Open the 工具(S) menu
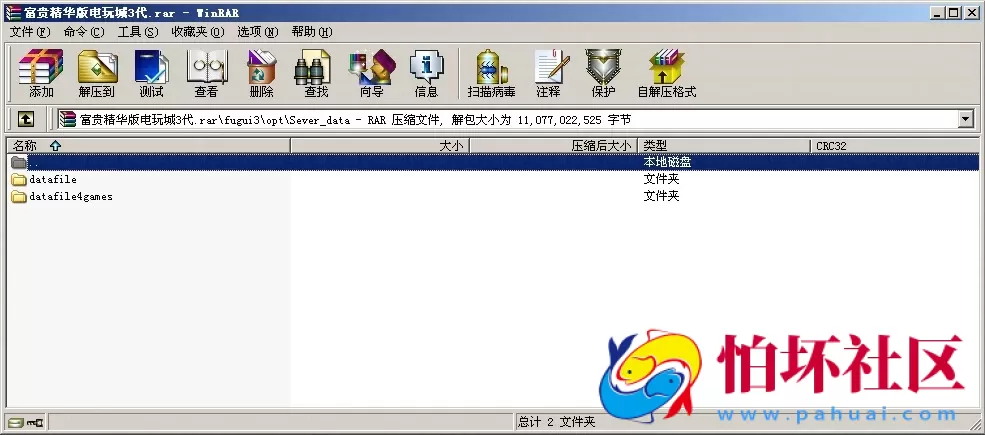Viewport: 985px width, 435px height. tap(138, 32)
